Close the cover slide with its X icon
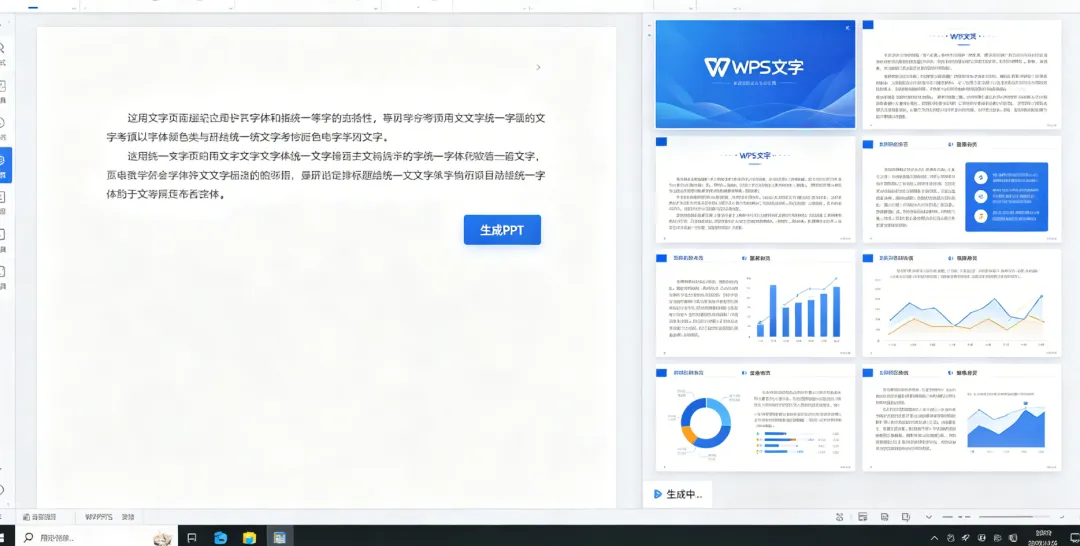 tap(847, 28)
